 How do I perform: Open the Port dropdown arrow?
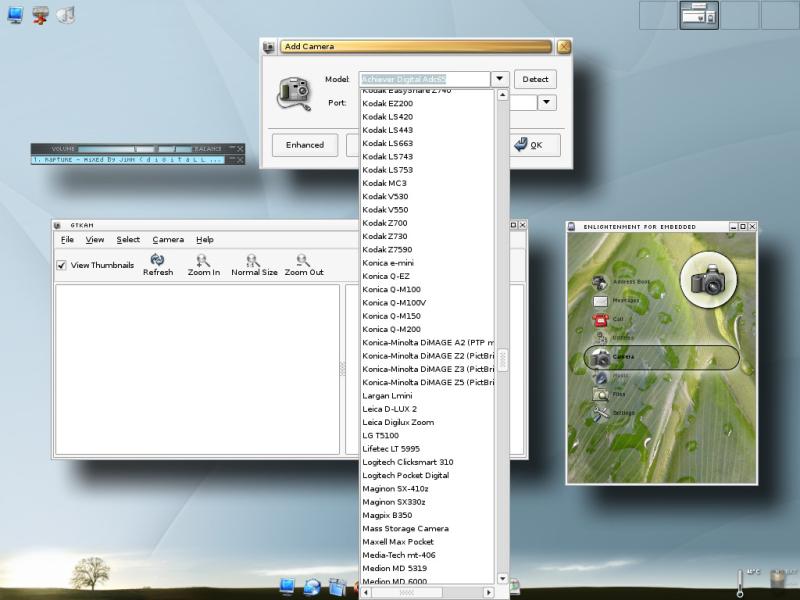tap(546, 102)
